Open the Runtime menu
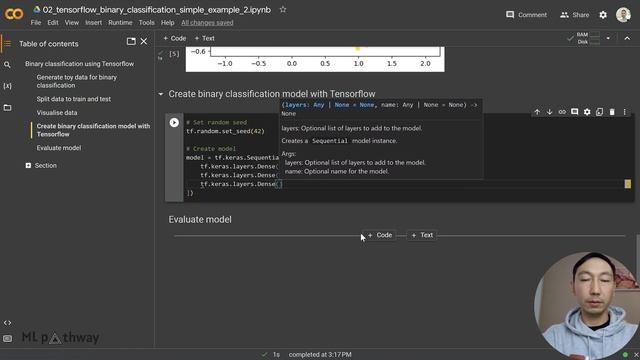The width and height of the screenshot is (640, 360). coord(120,22)
